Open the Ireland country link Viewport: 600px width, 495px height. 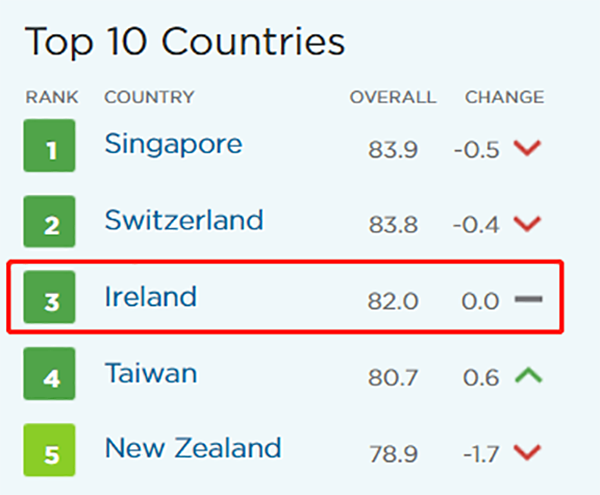pyautogui.click(x=151, y=297)
